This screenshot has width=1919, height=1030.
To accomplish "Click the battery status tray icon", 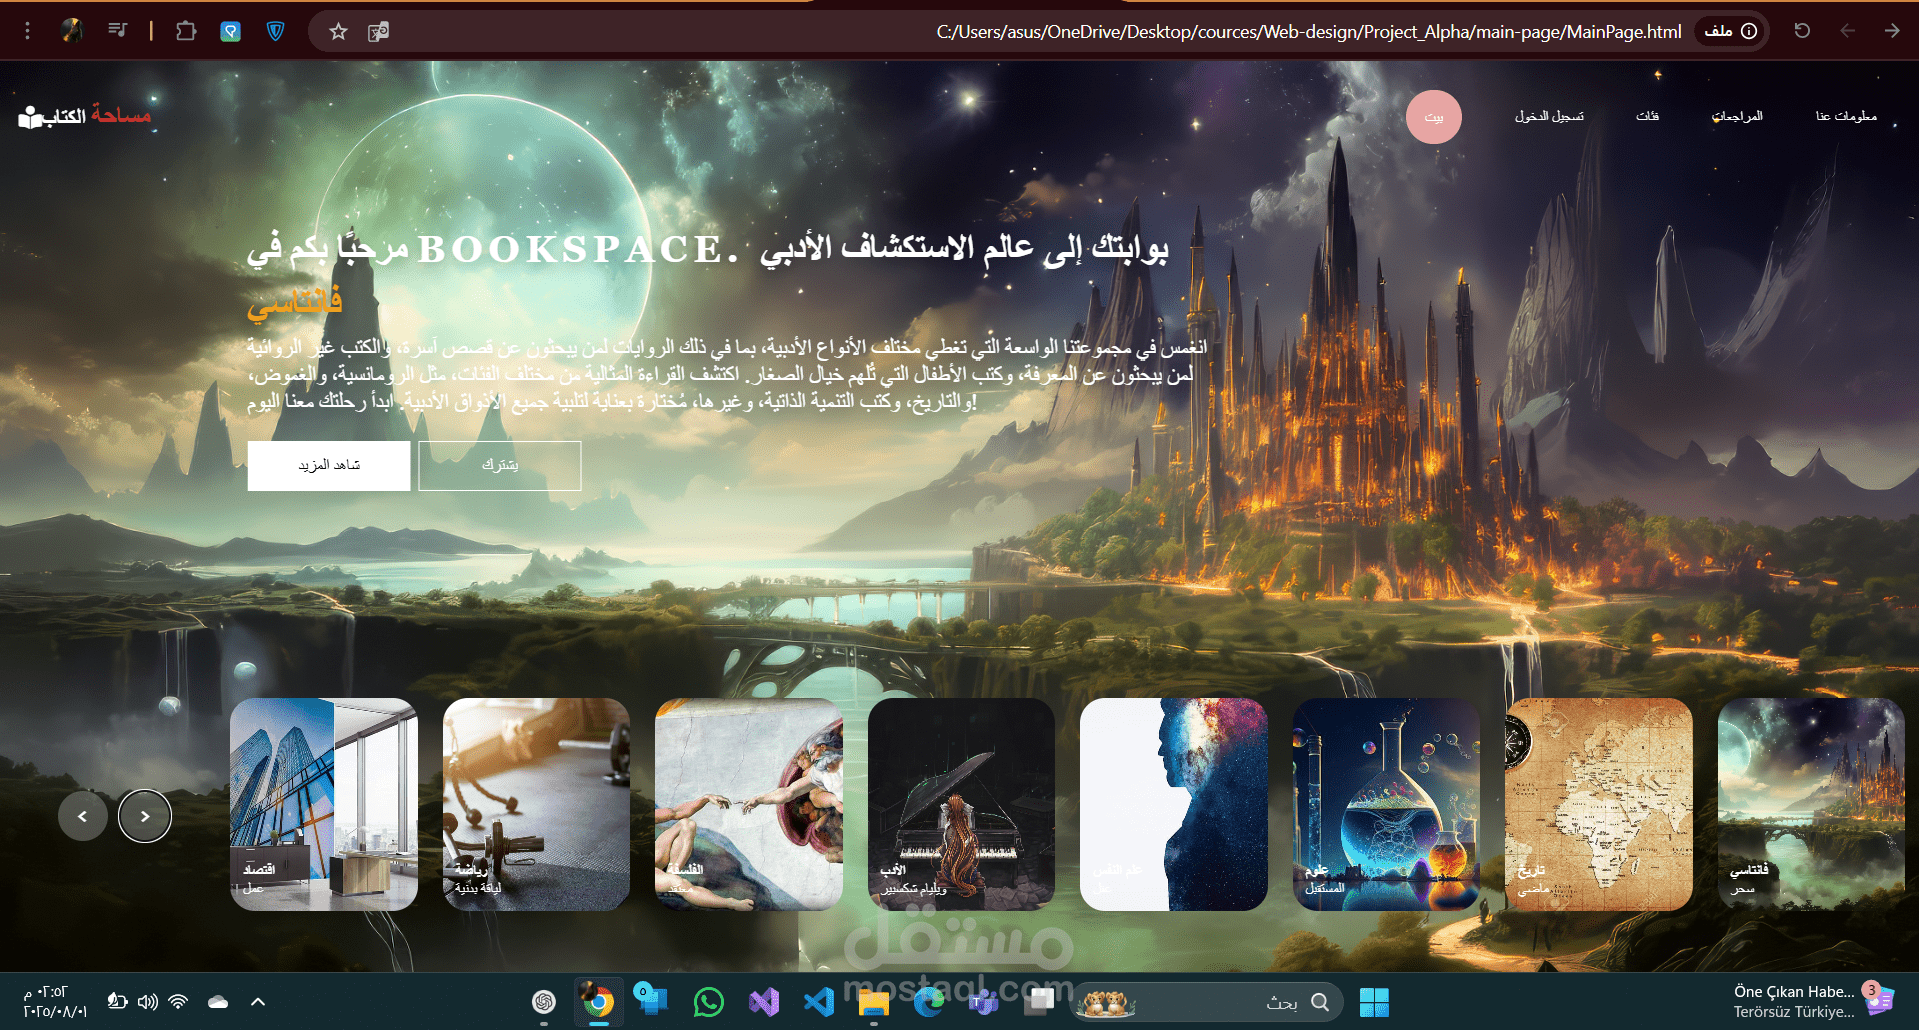I will coord(117,1001).
